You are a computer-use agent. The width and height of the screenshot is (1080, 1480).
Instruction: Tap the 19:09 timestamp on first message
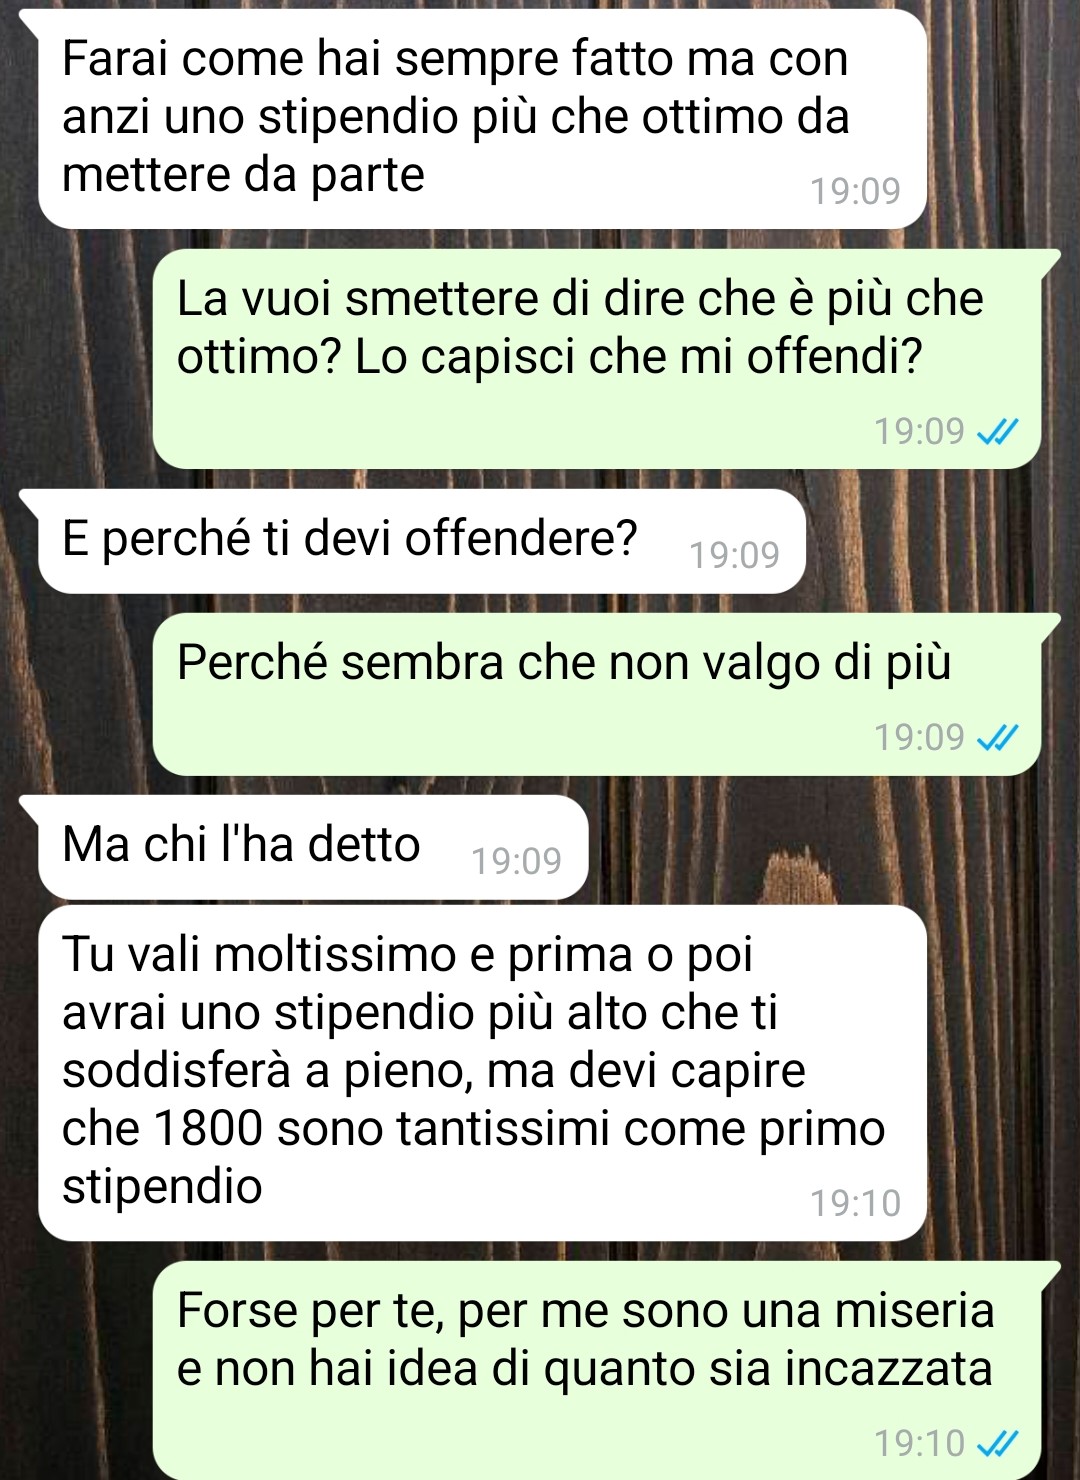tap(855, 190)
